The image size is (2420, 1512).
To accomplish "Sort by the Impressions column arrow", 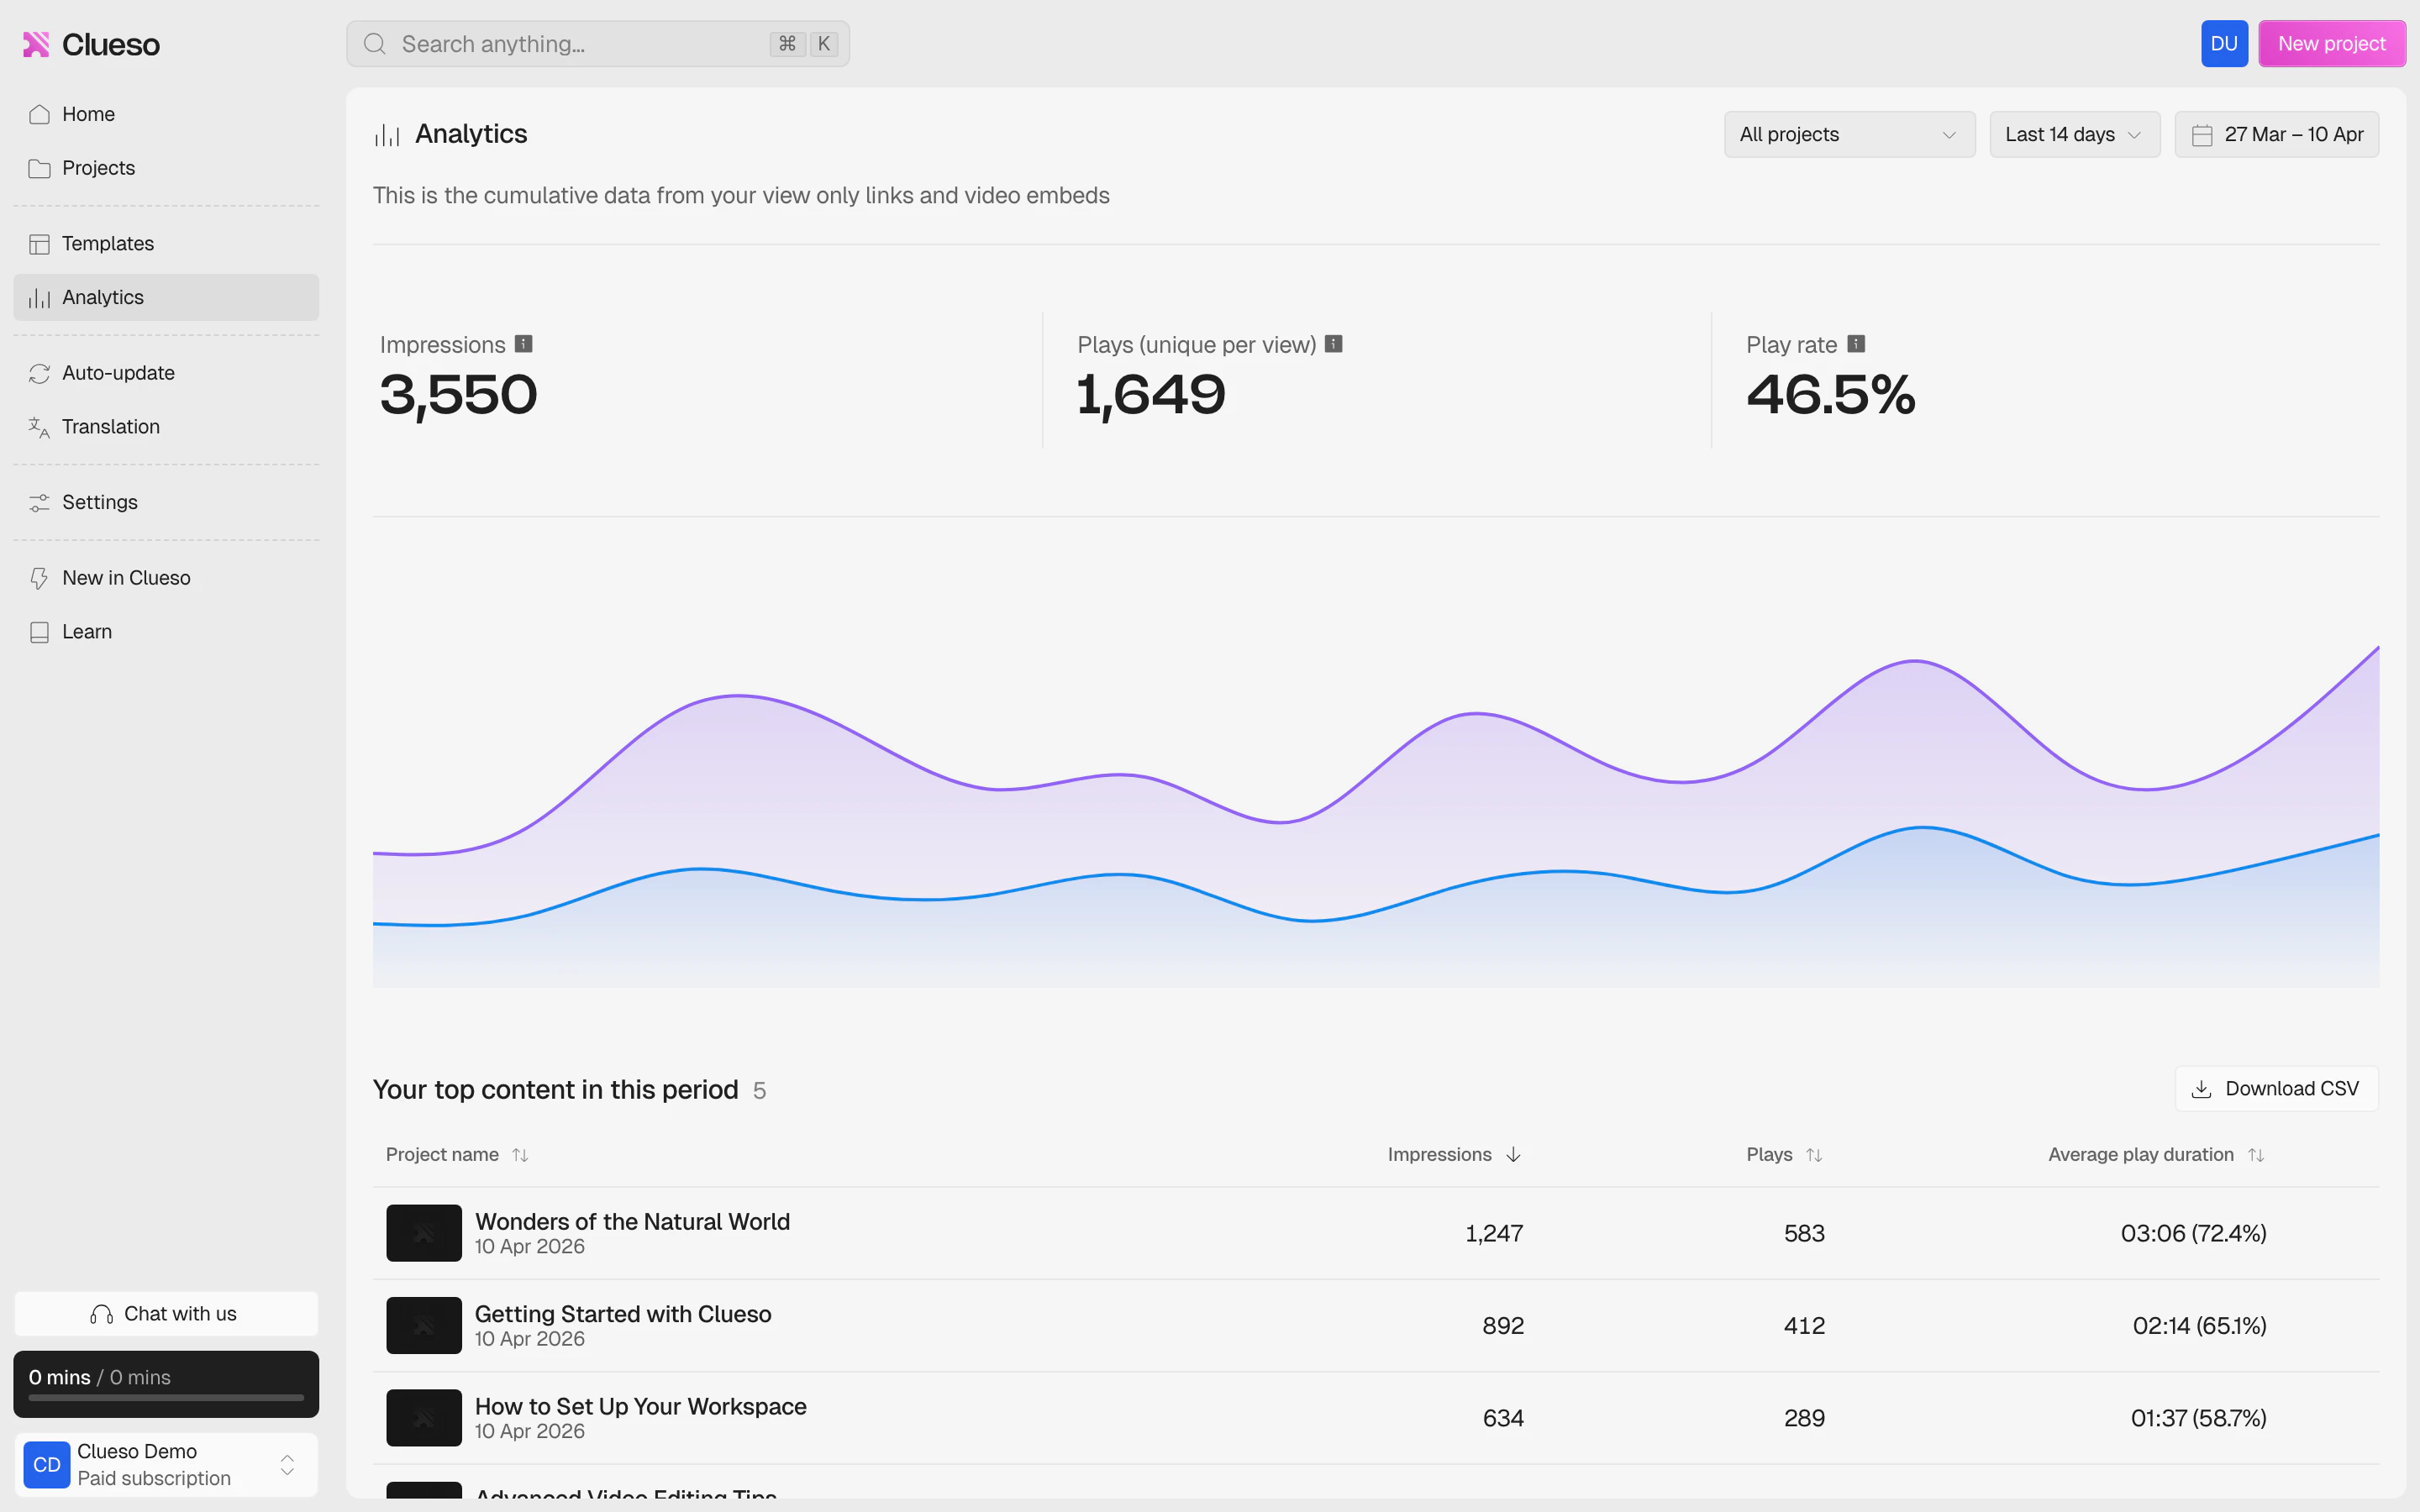I will [1513, 1155].
